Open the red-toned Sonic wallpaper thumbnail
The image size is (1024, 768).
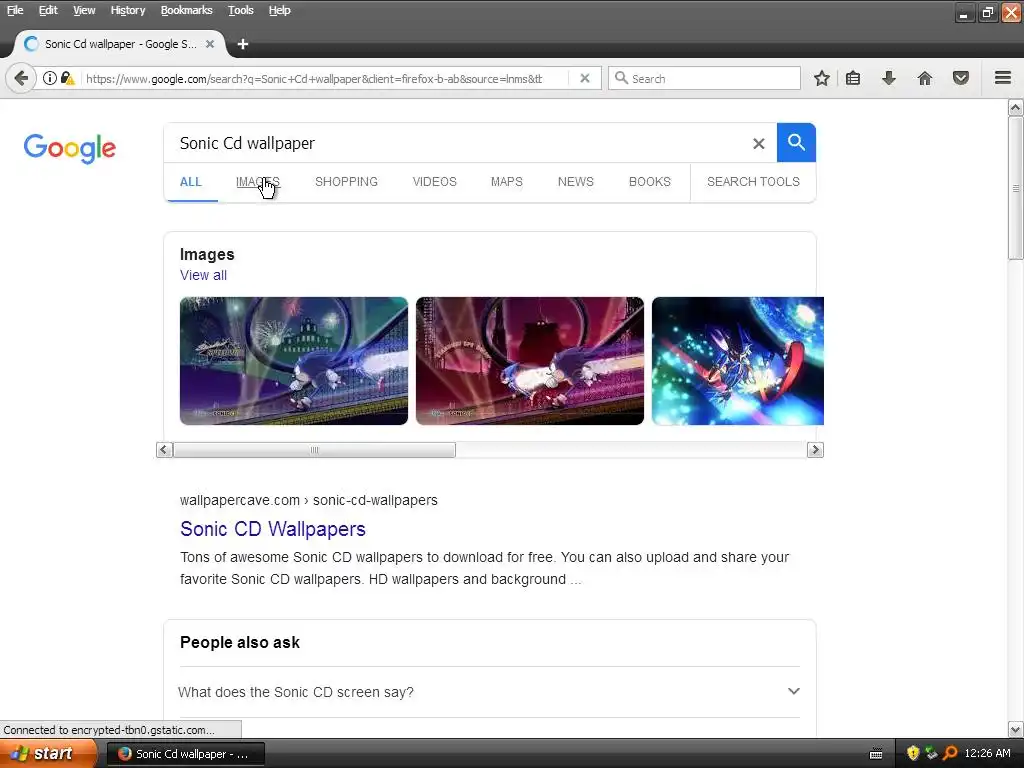coord(530,361)
